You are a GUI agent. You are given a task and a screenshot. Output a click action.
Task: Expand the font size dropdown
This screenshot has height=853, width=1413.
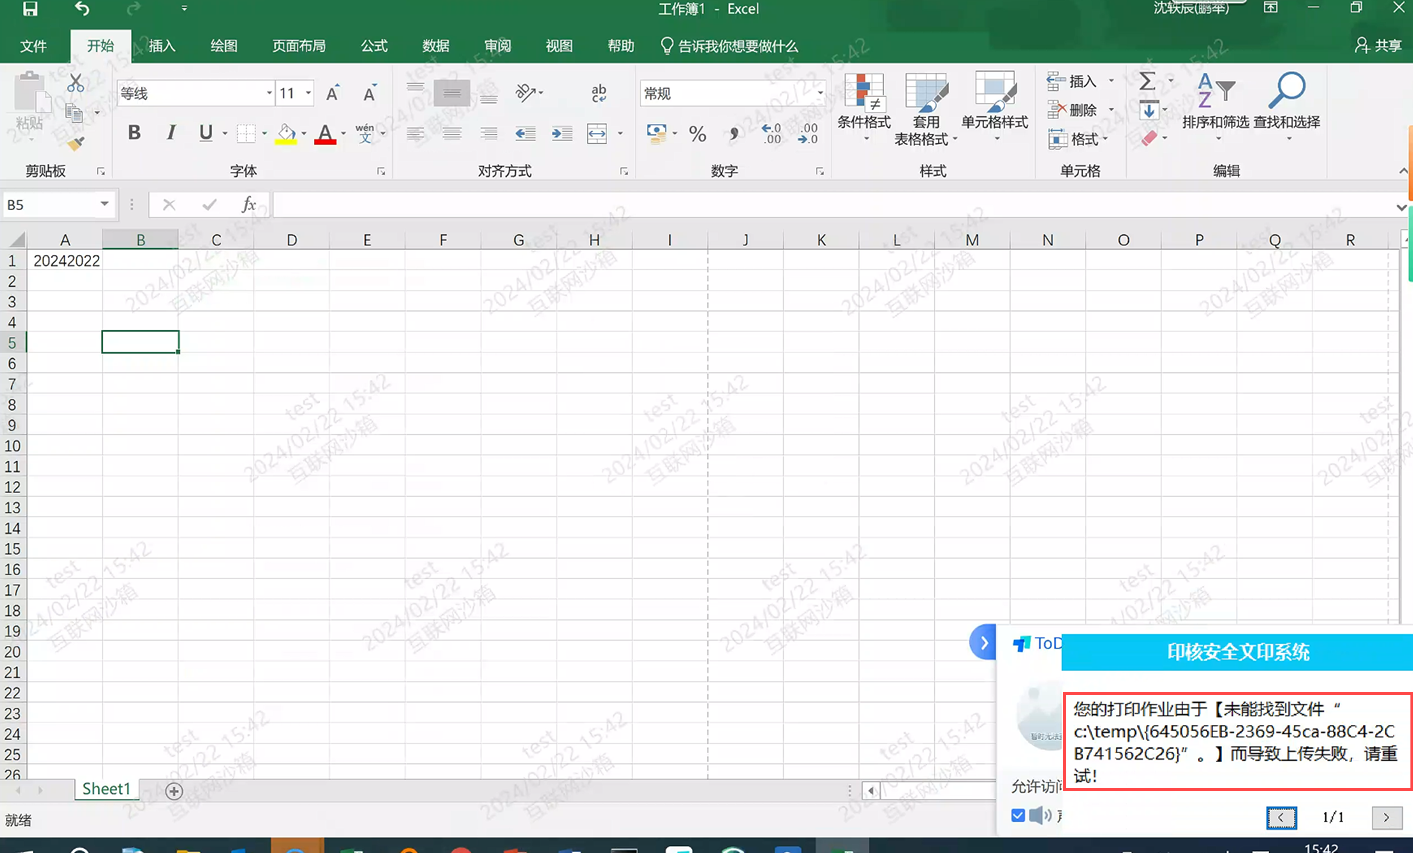coord(308,94)
